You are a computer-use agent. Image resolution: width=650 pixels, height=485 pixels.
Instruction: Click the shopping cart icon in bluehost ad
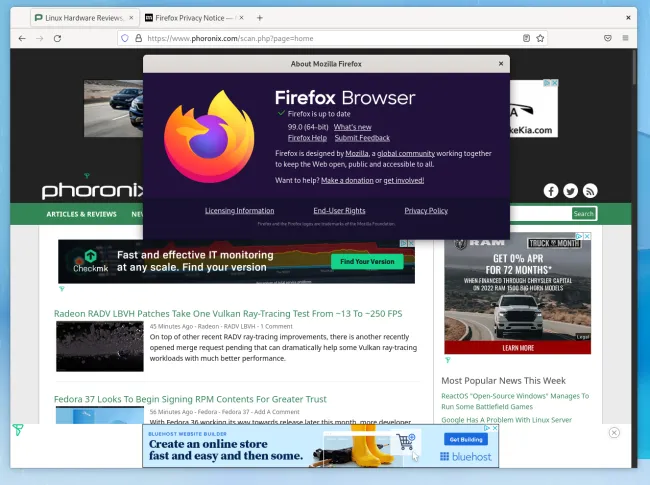pos(406,442)
